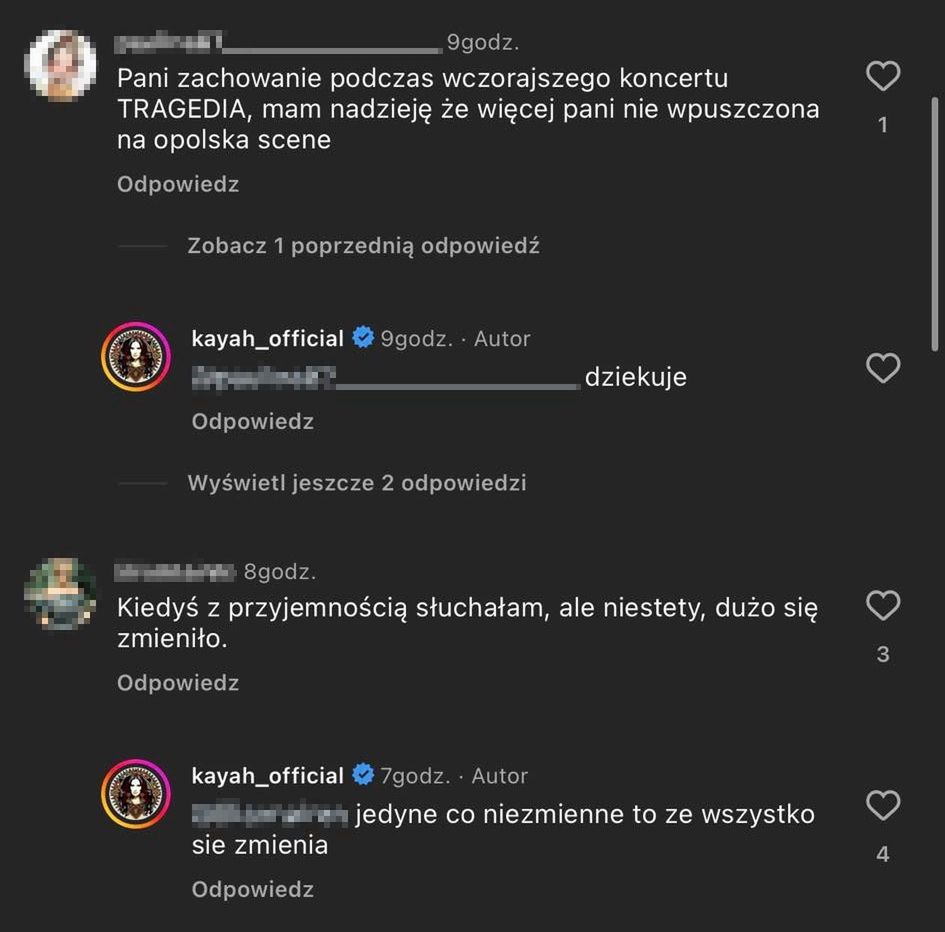Open the avatar of the "dużo się zmieniło" commenter
Screen dimensions: 945x932
[61, 594]
